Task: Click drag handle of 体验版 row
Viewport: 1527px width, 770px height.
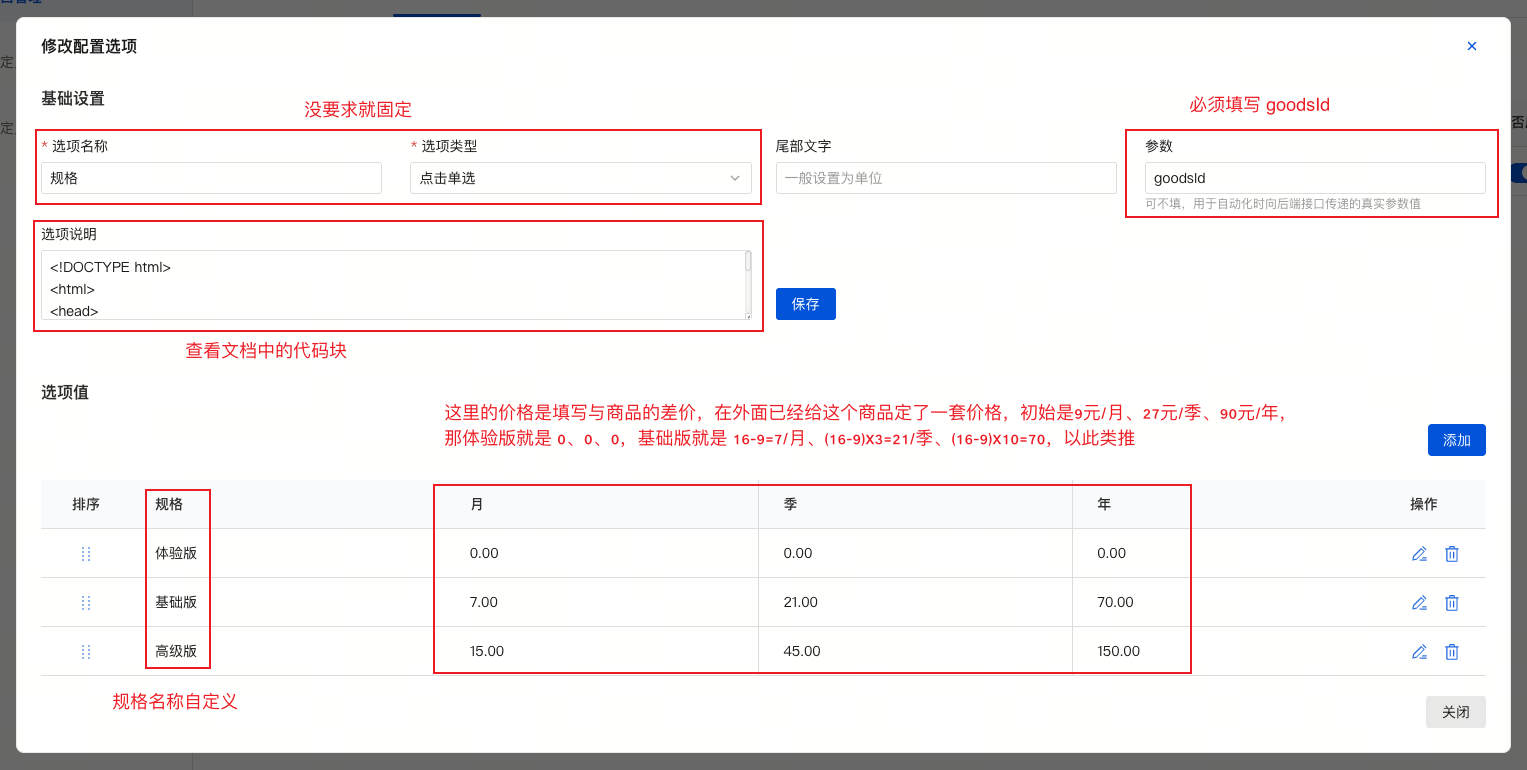Action: [x=86, y=554]
